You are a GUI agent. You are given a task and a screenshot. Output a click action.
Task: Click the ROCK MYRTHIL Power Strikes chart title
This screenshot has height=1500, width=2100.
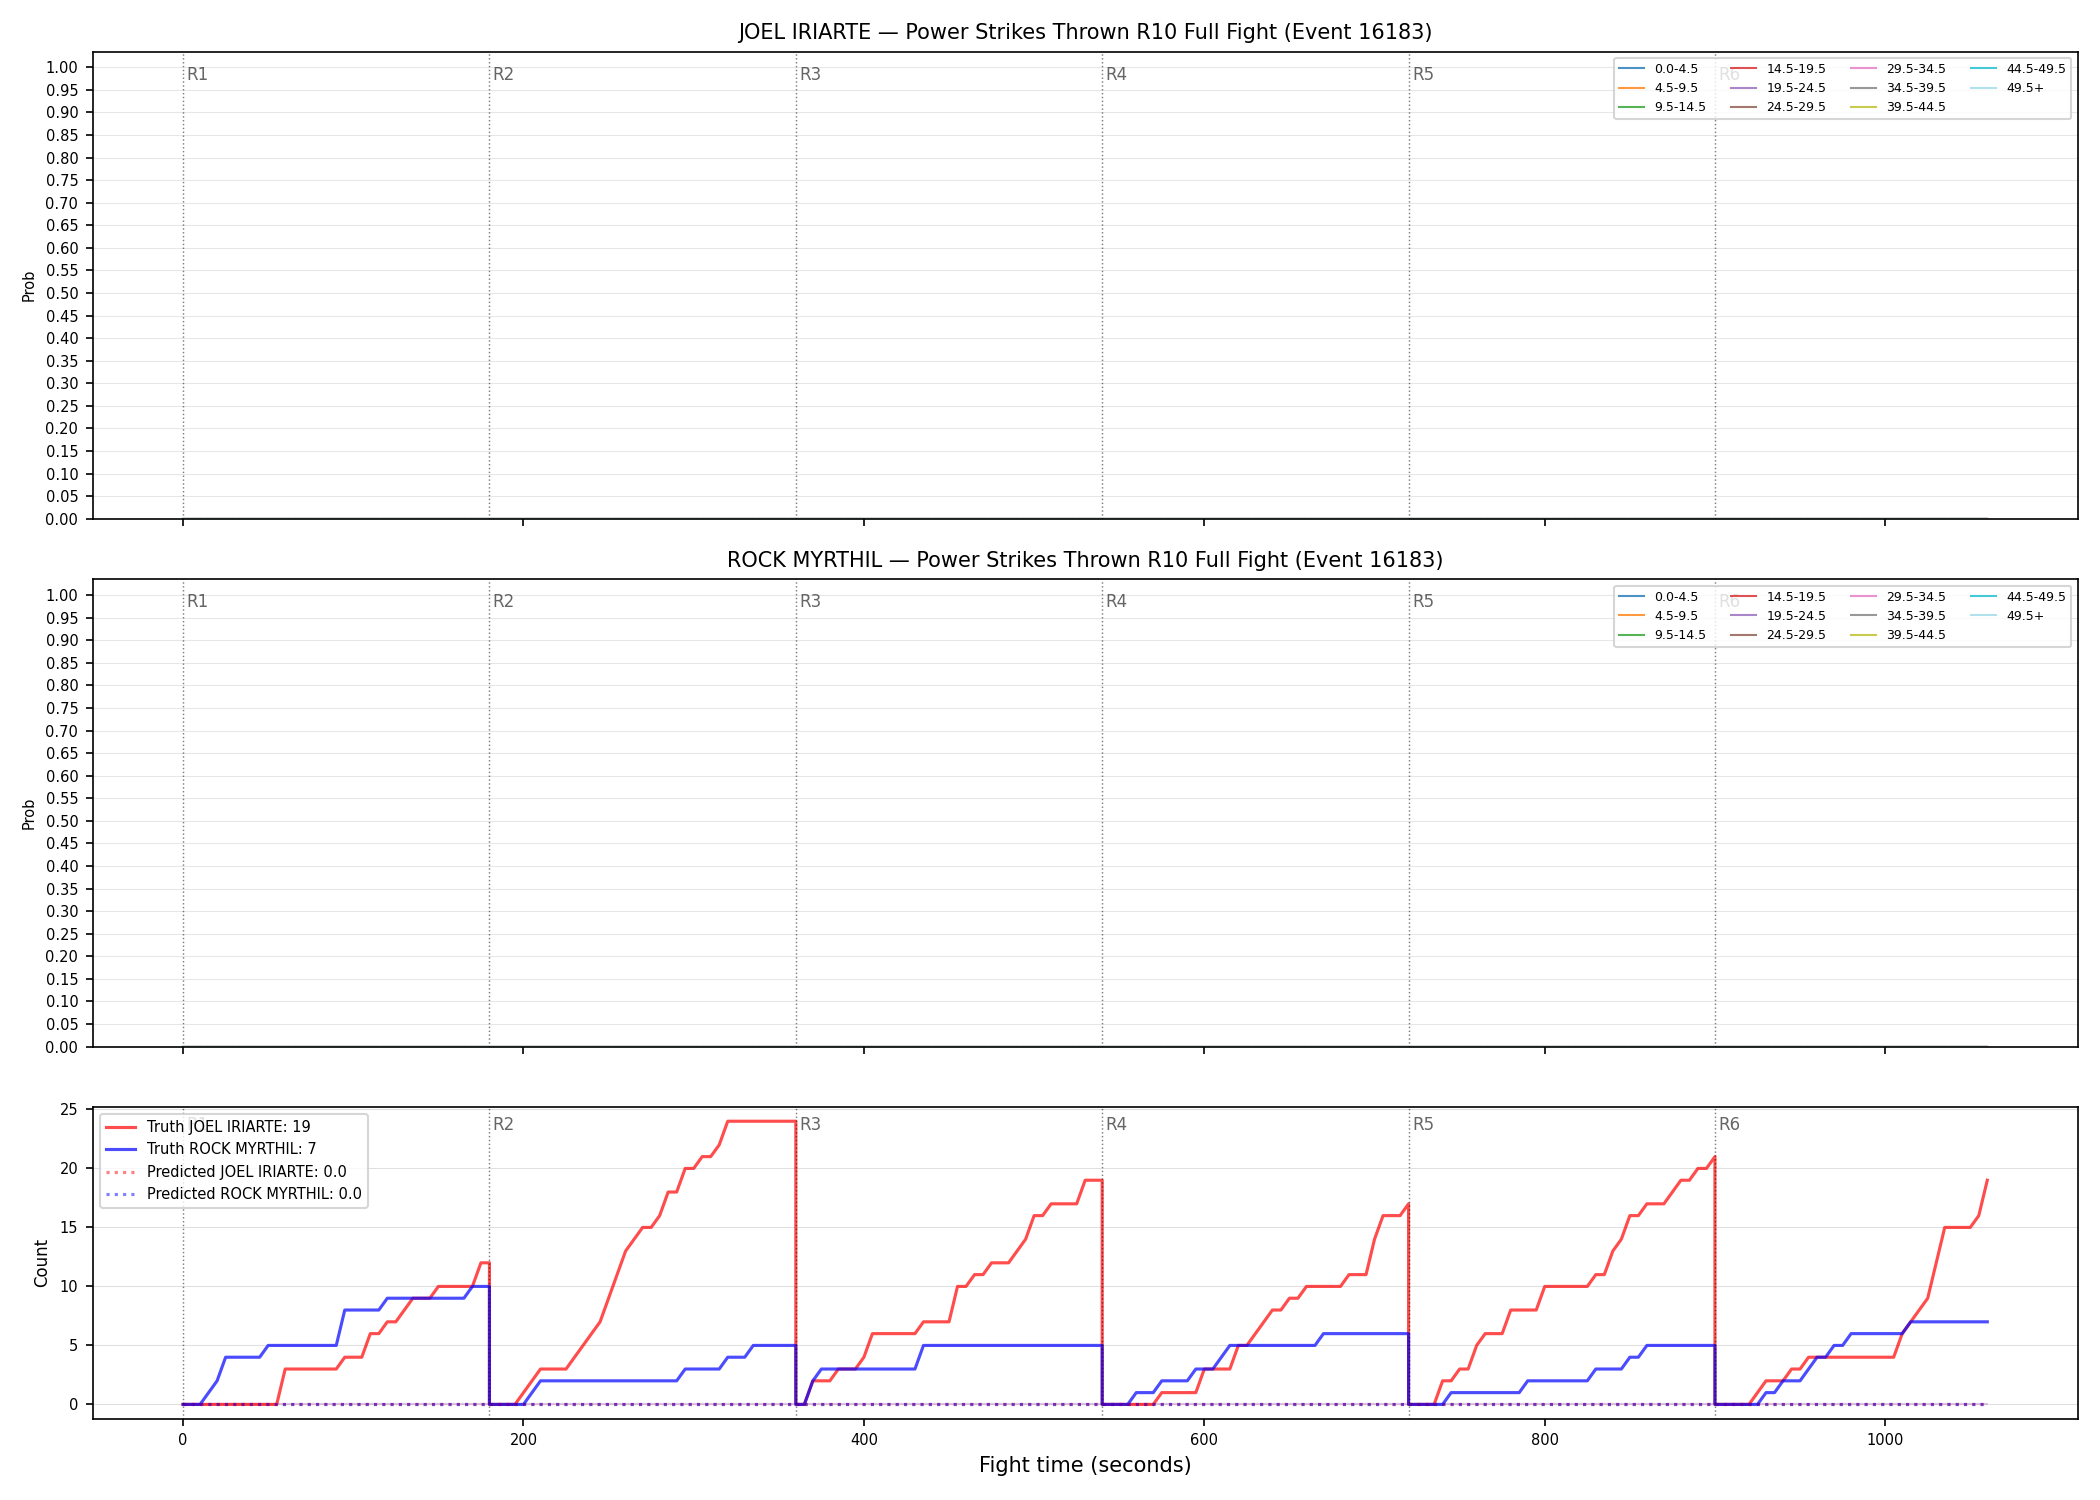point(1085,560)
